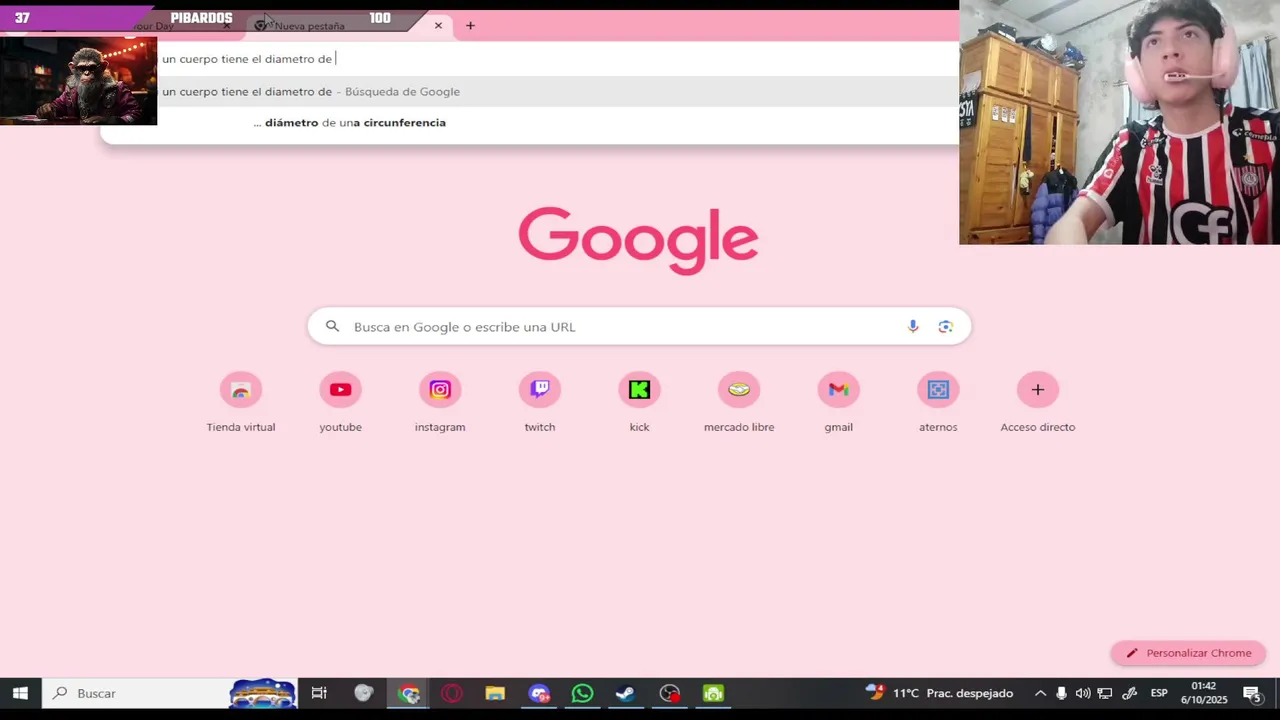Click the gray round icon next to Task View
Viewport: 1280px width, 720px height.
[364, 693]
